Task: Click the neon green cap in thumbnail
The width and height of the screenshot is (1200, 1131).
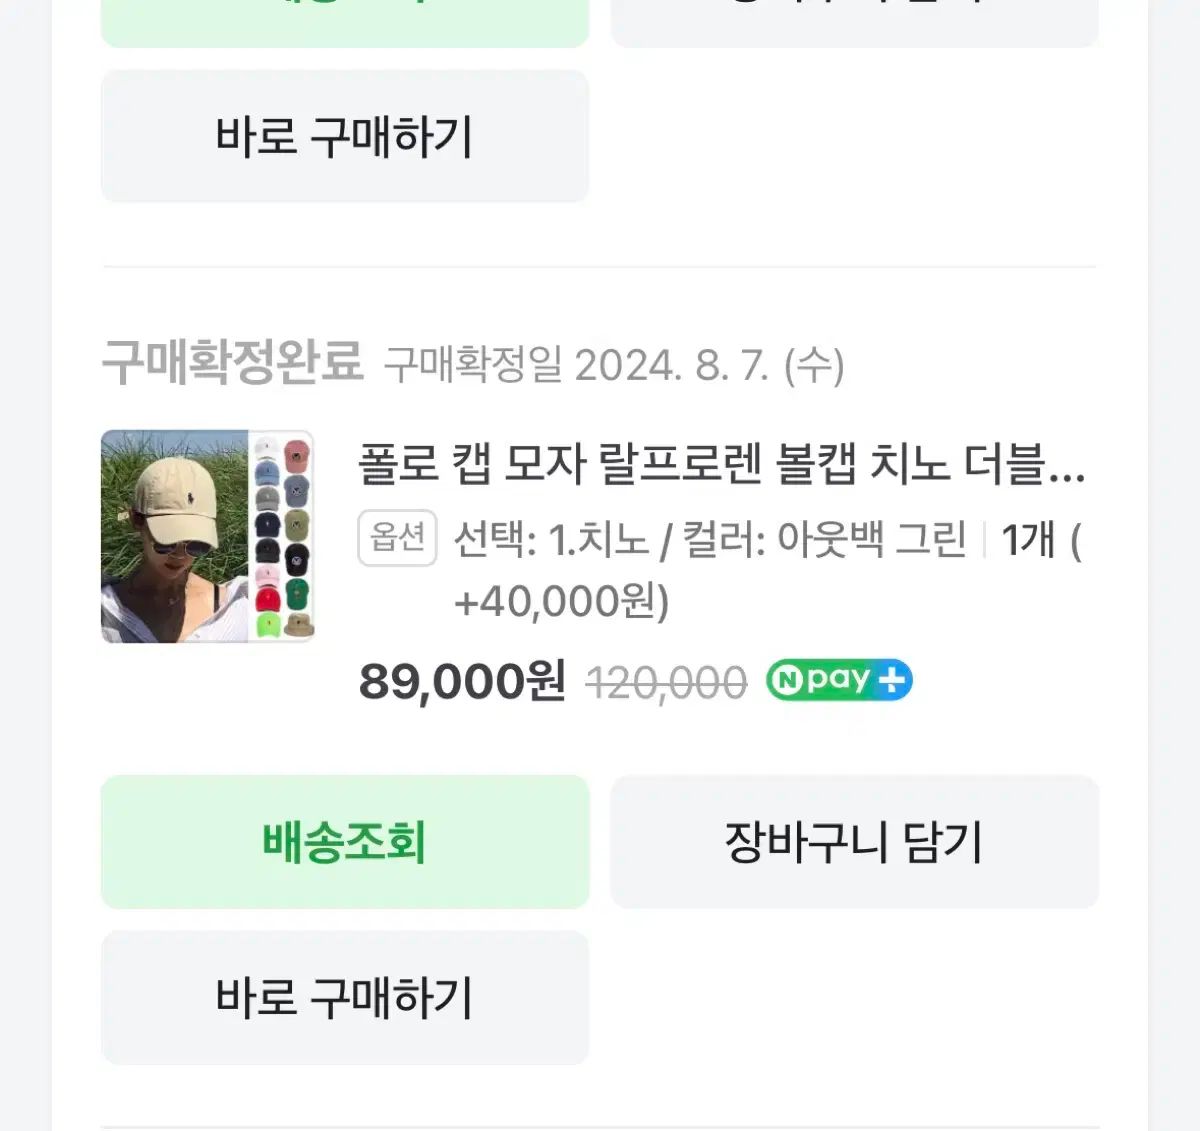Action: click(x=267, y=625)
